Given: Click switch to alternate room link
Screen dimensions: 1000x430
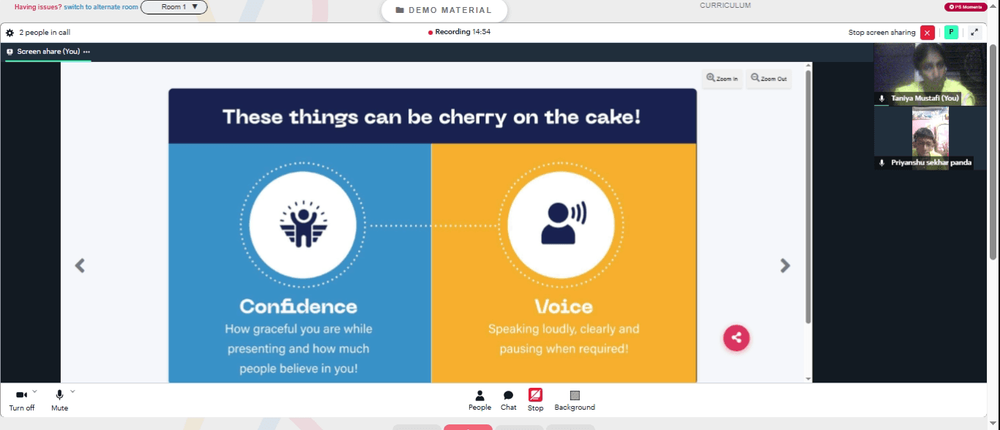Looking at the screenshot, I should click(101, 7).
